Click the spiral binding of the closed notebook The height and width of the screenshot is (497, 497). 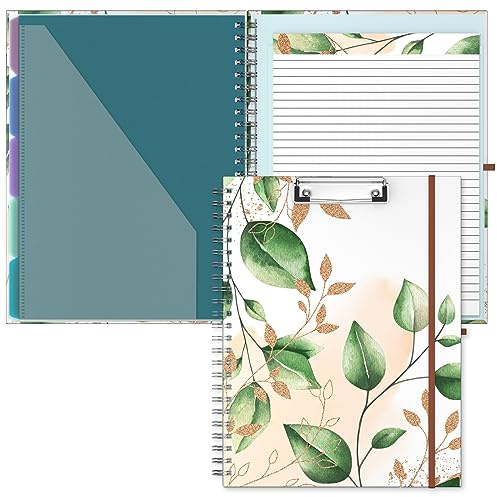[222, 333]
